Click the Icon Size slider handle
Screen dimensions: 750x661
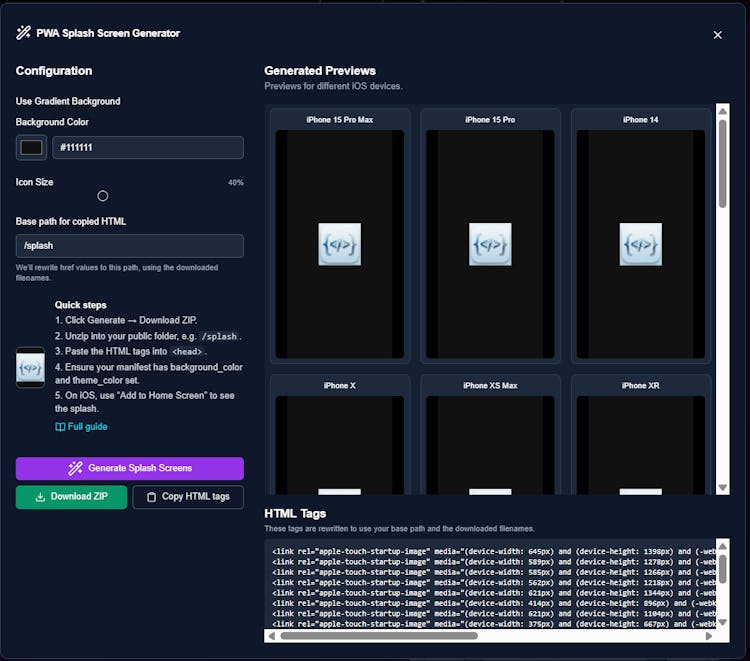103,196
